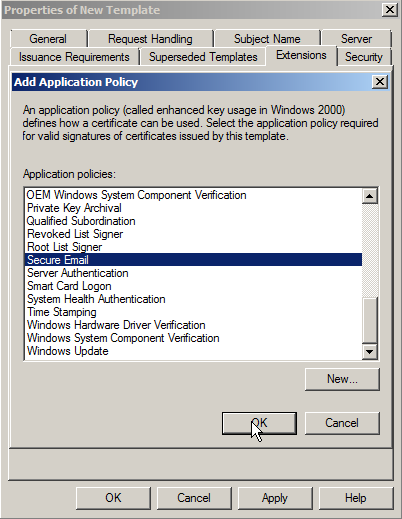Click the New... button
The width and height of the screenshot is (402, 519).
pos(342,379)
